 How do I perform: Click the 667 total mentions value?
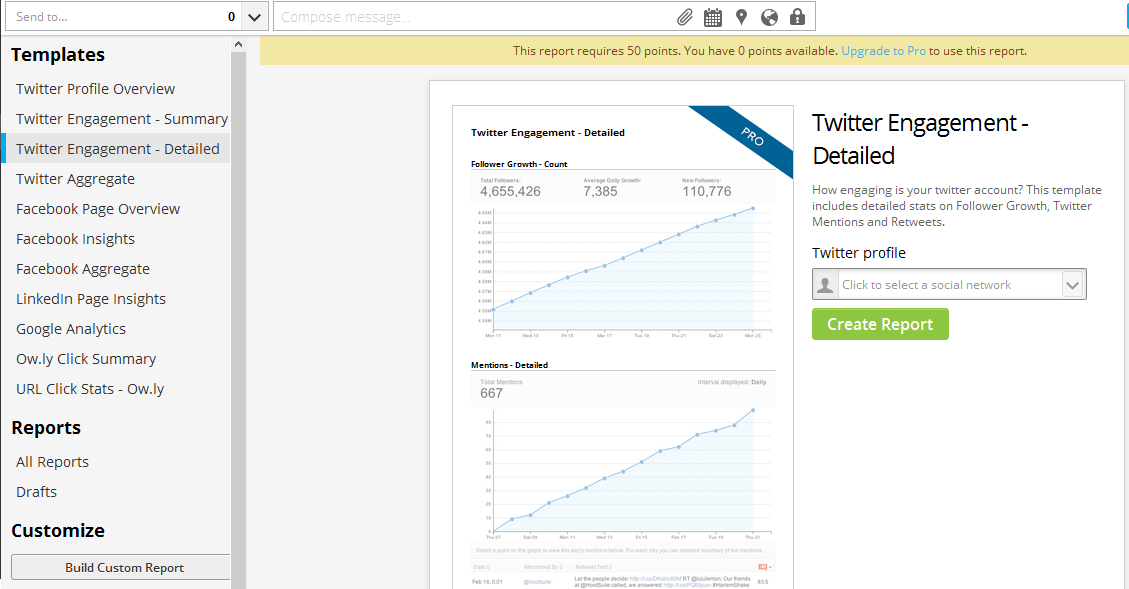pos(491,393)
